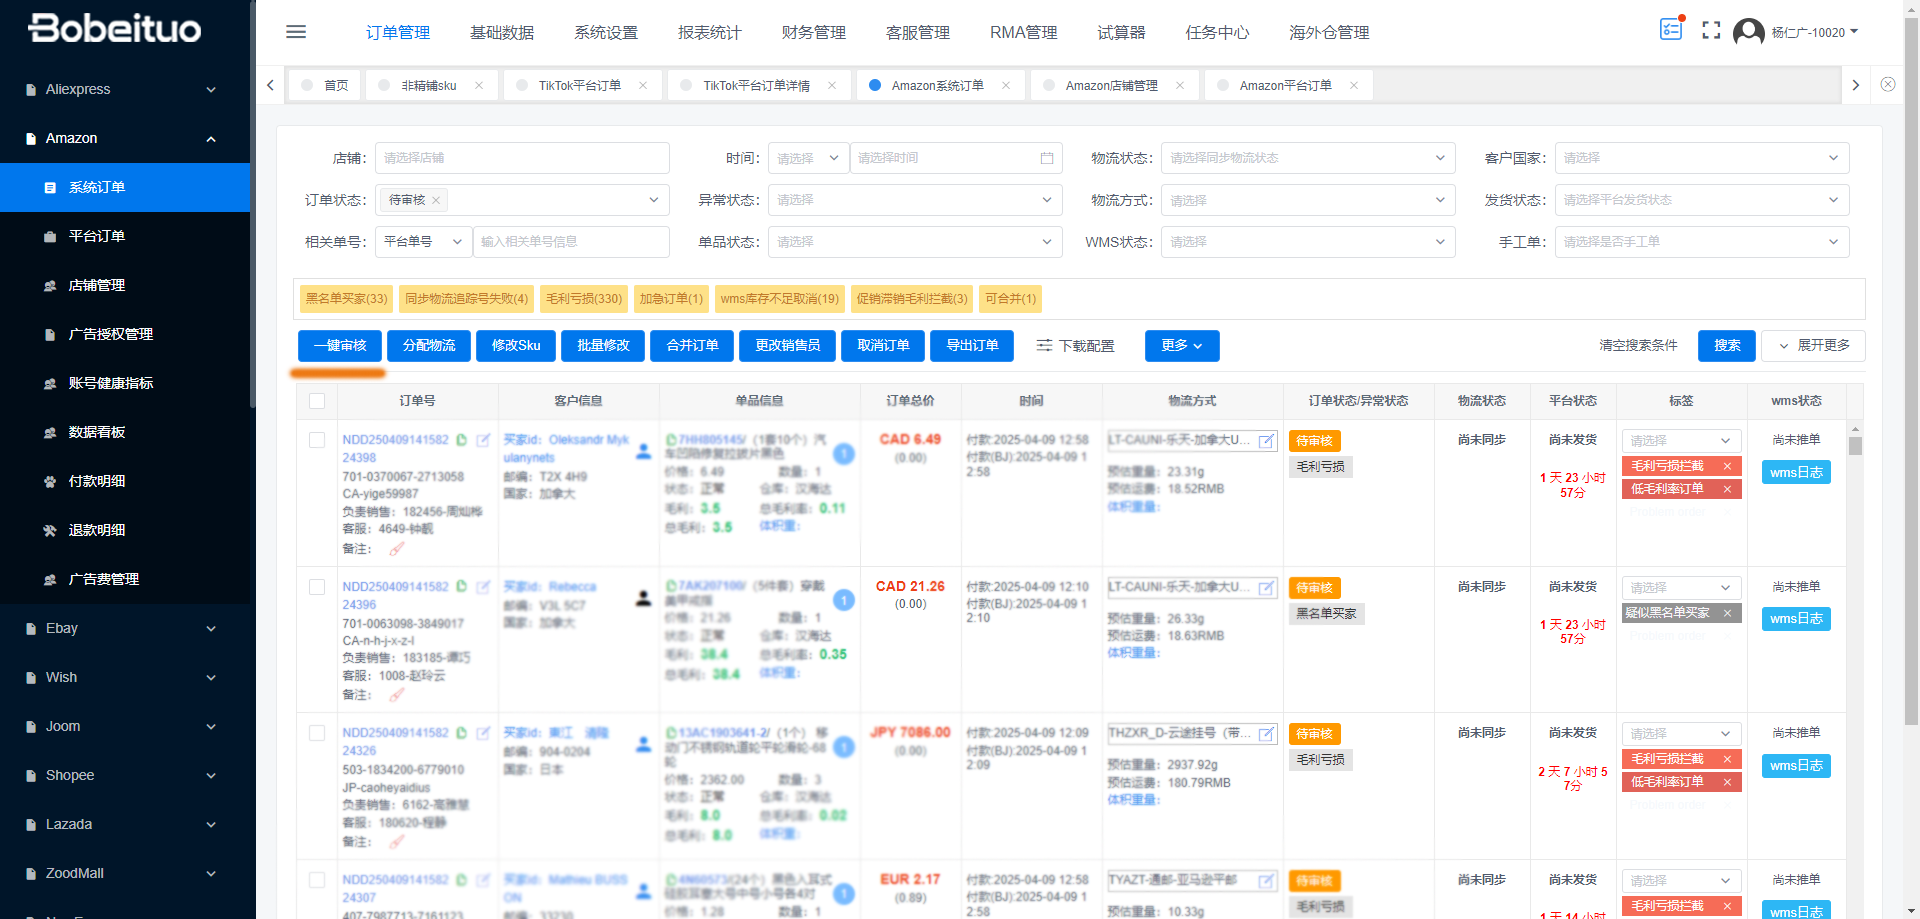Toggle fullscreen mode icon in header
Image resolution: width=1920 pixels, height=919 pixels.
coord(1711,31)
